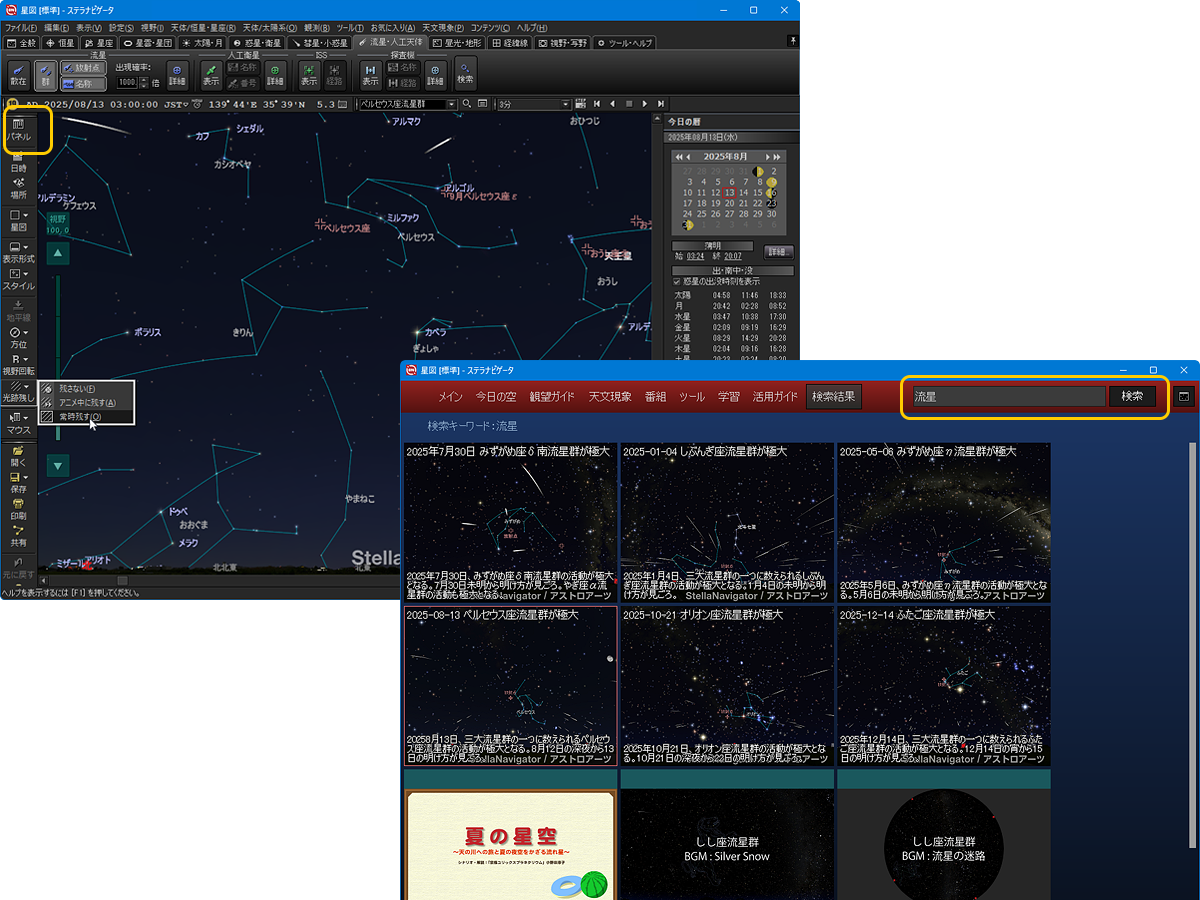Open the ペルセウス座流星群が極大 thumbnail

click(510, 686)
